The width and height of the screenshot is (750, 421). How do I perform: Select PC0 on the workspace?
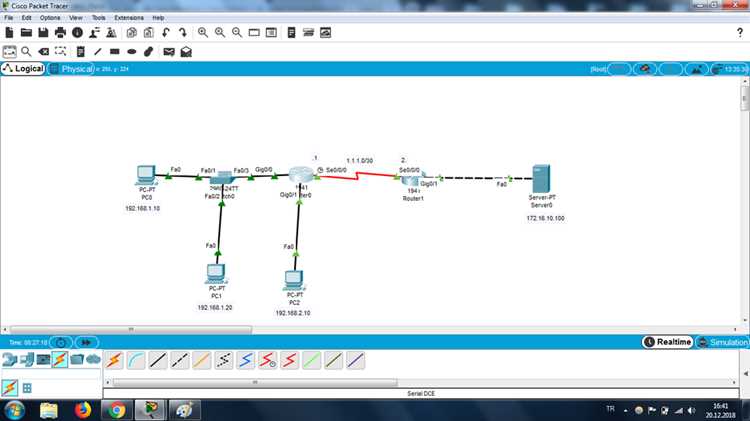click(146, 175)
